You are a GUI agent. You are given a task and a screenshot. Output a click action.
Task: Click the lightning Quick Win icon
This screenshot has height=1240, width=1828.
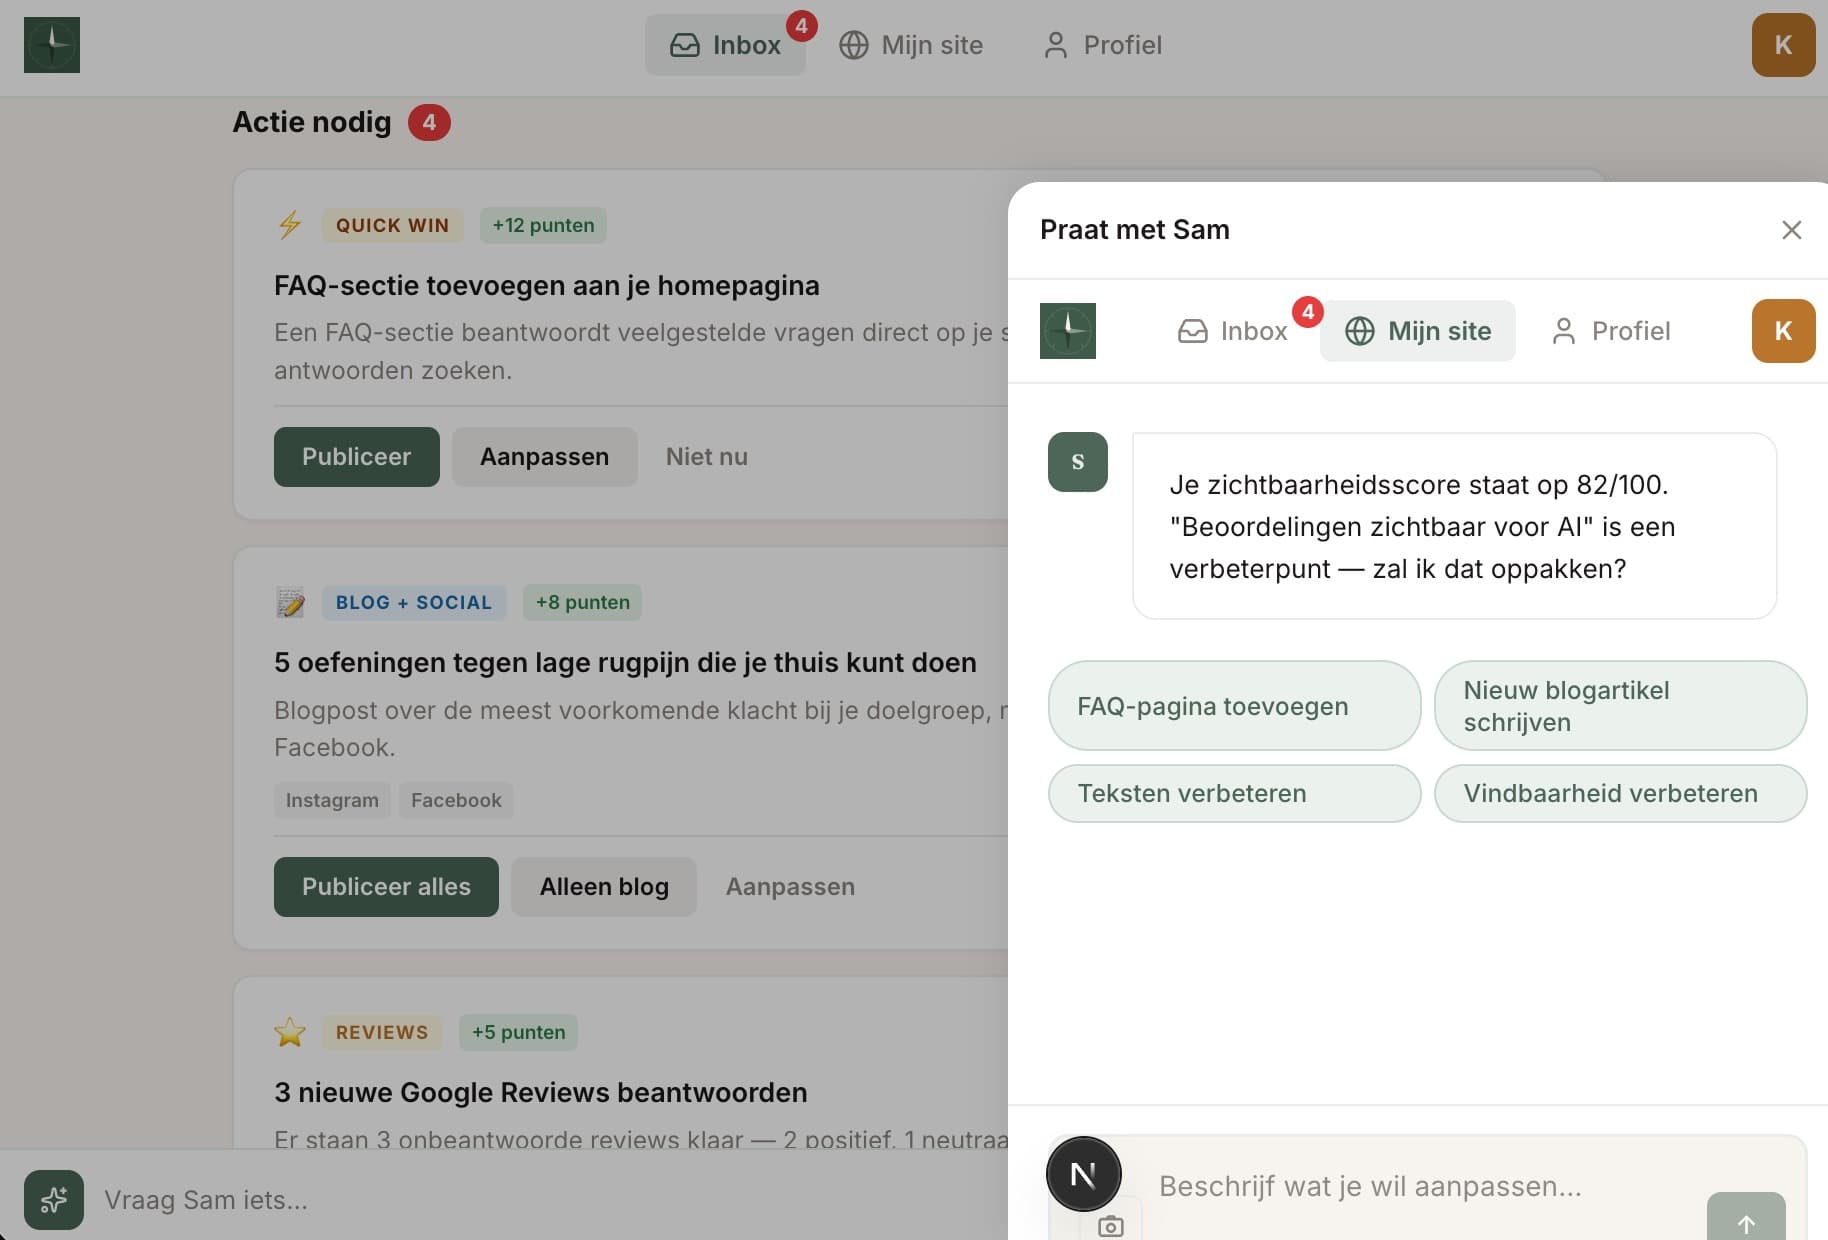point(290,225)
